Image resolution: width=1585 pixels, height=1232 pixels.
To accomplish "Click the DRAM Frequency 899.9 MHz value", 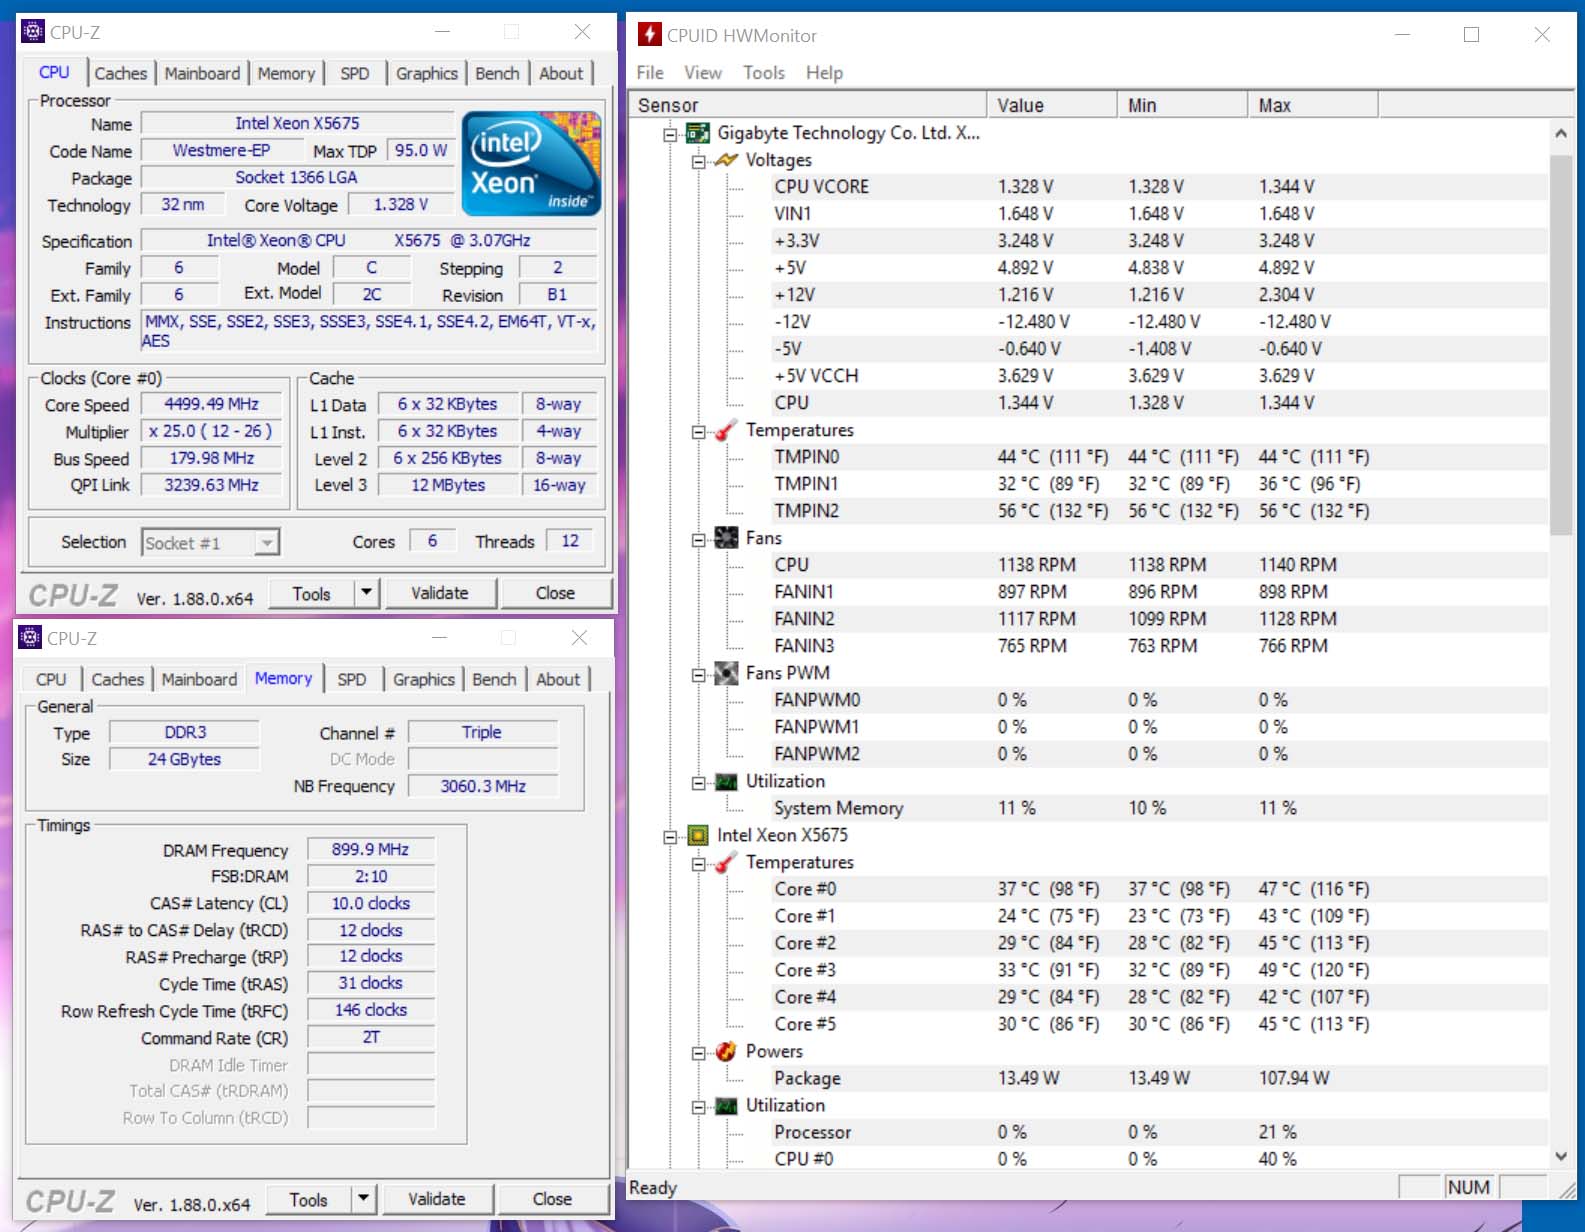I will (x=370, y=849).
